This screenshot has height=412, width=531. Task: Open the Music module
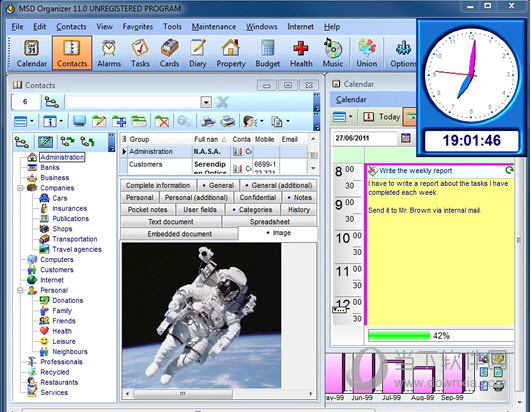click(333, 53)
